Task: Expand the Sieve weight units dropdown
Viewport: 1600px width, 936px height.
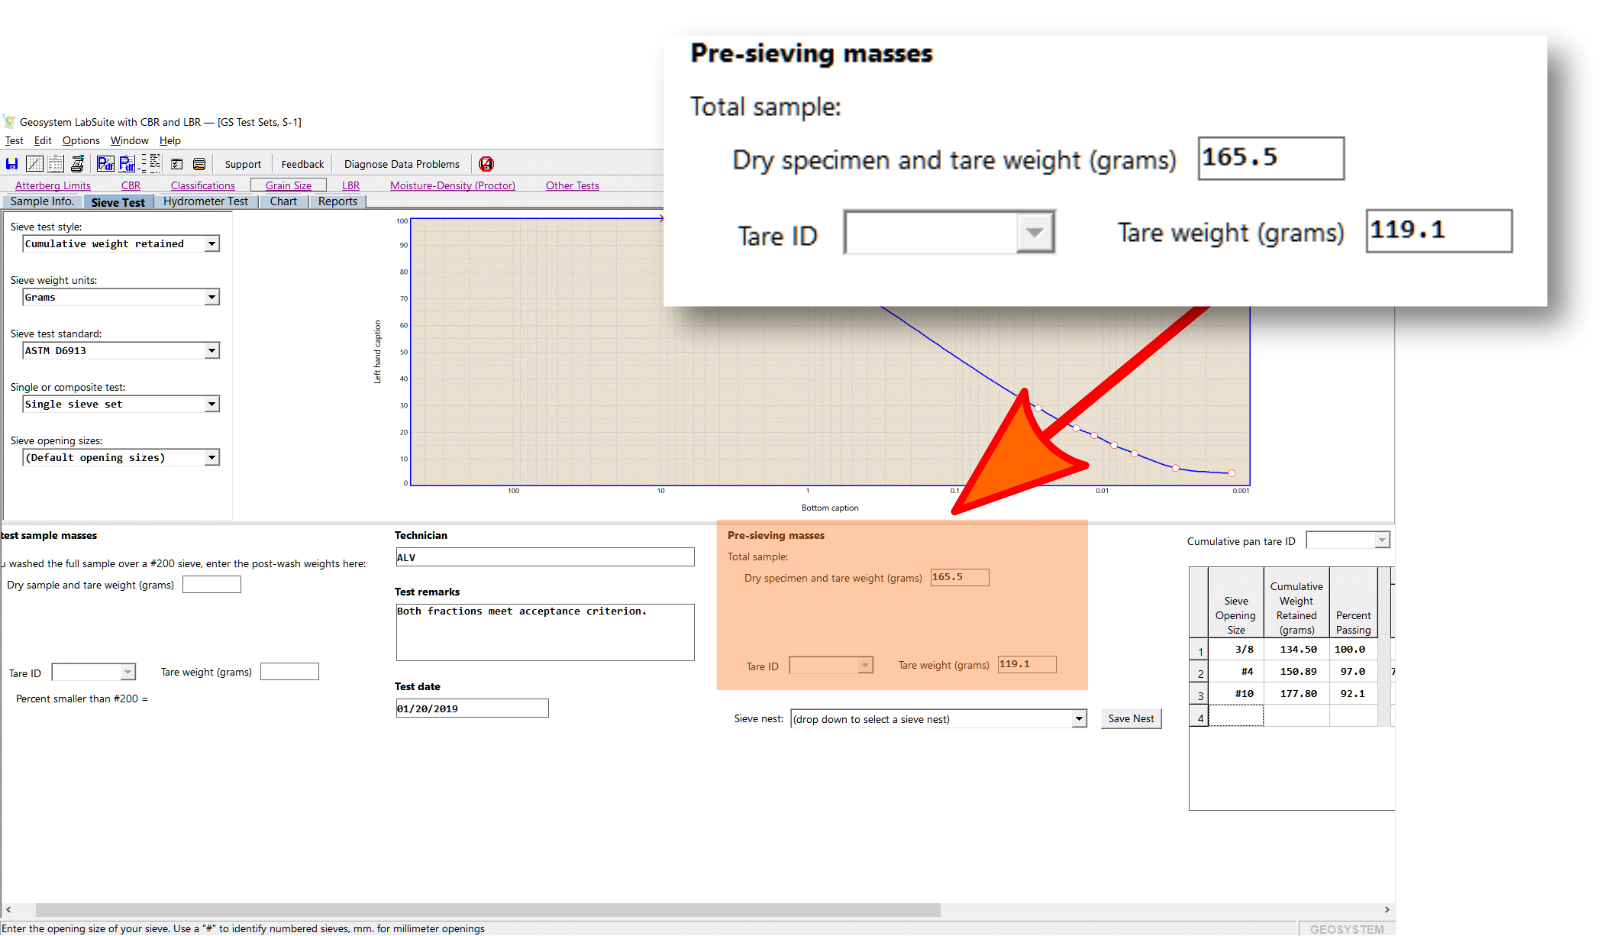Action: 212,297
